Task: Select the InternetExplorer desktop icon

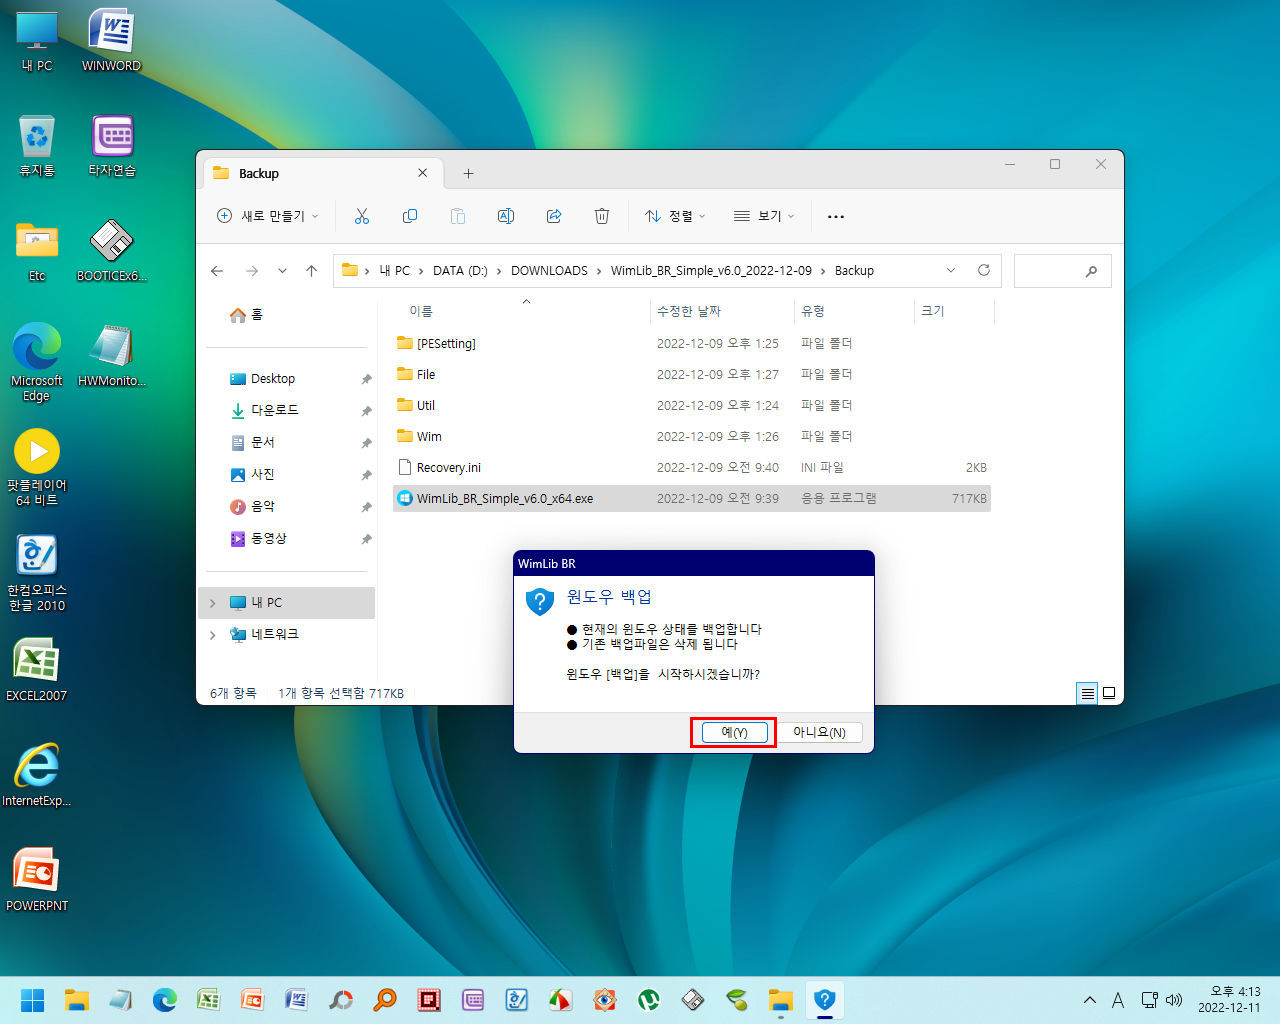Action: [x=37, y=776]
